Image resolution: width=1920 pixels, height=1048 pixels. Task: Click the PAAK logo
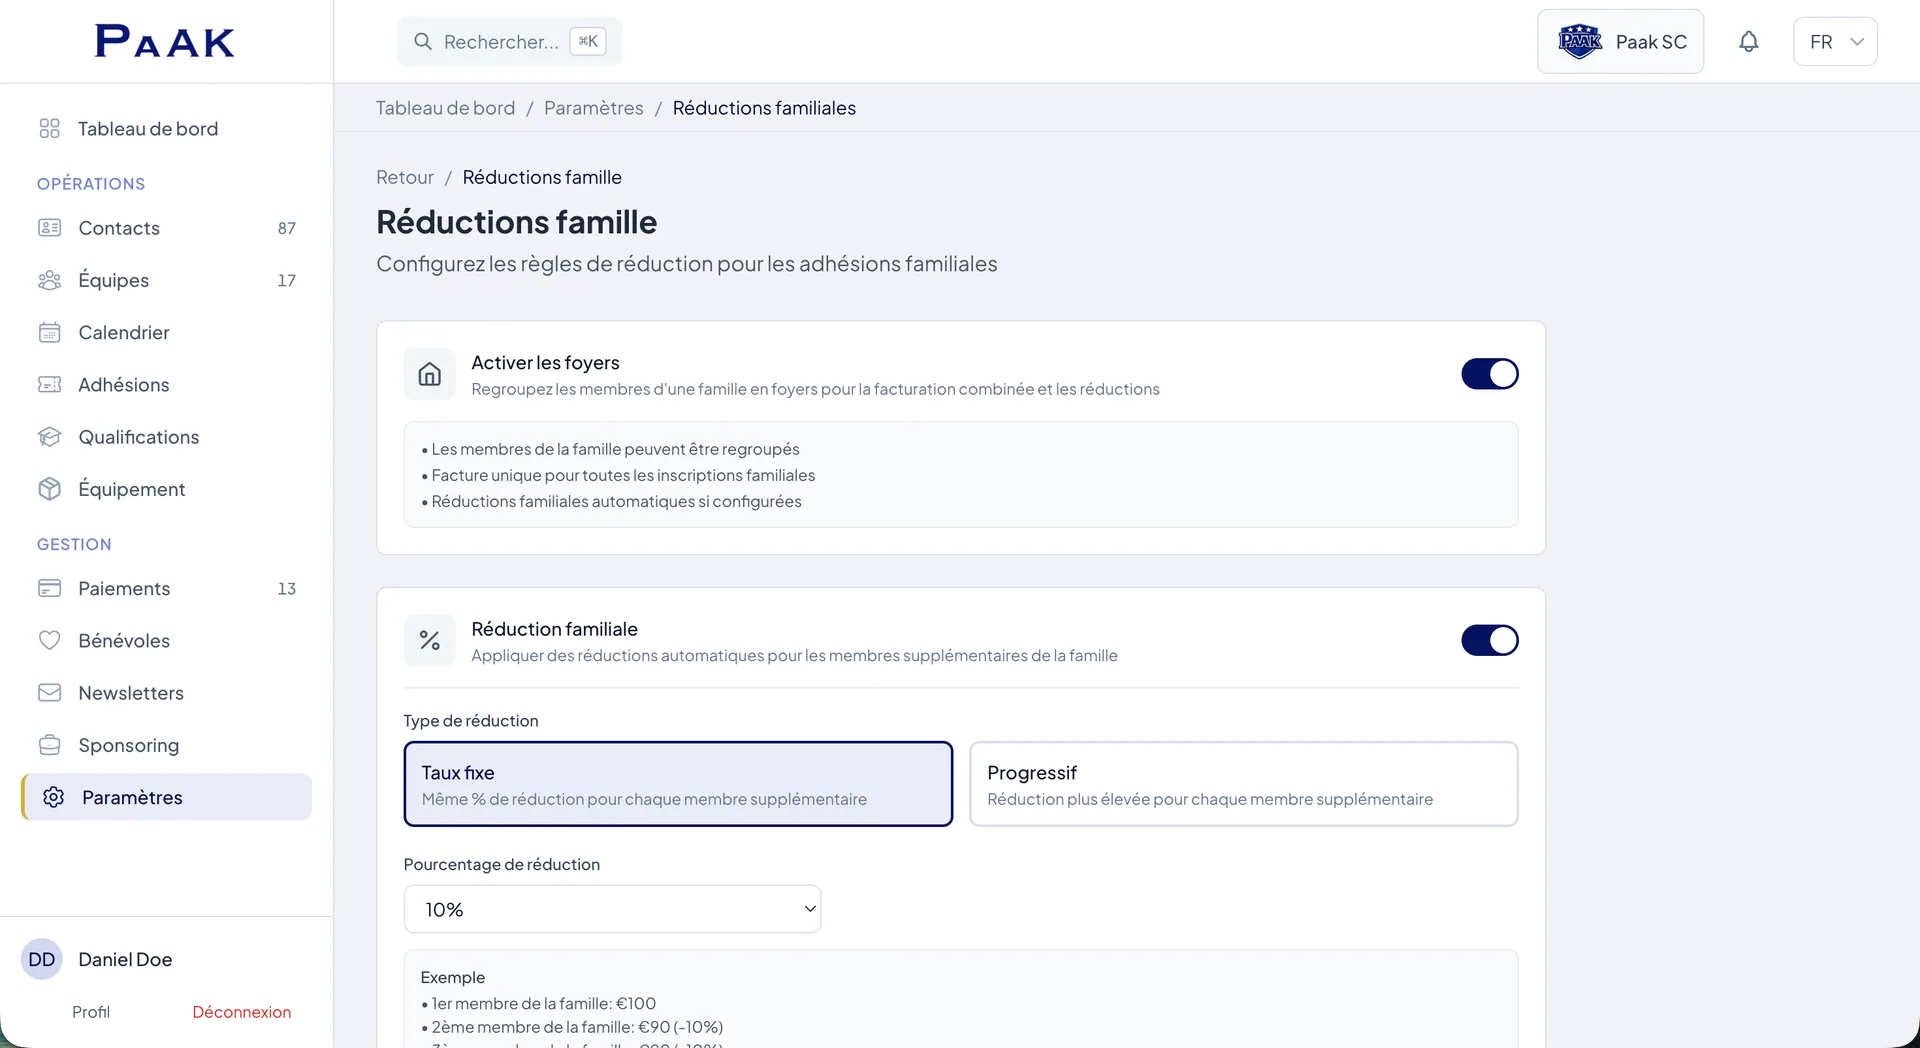click(165, 41)
